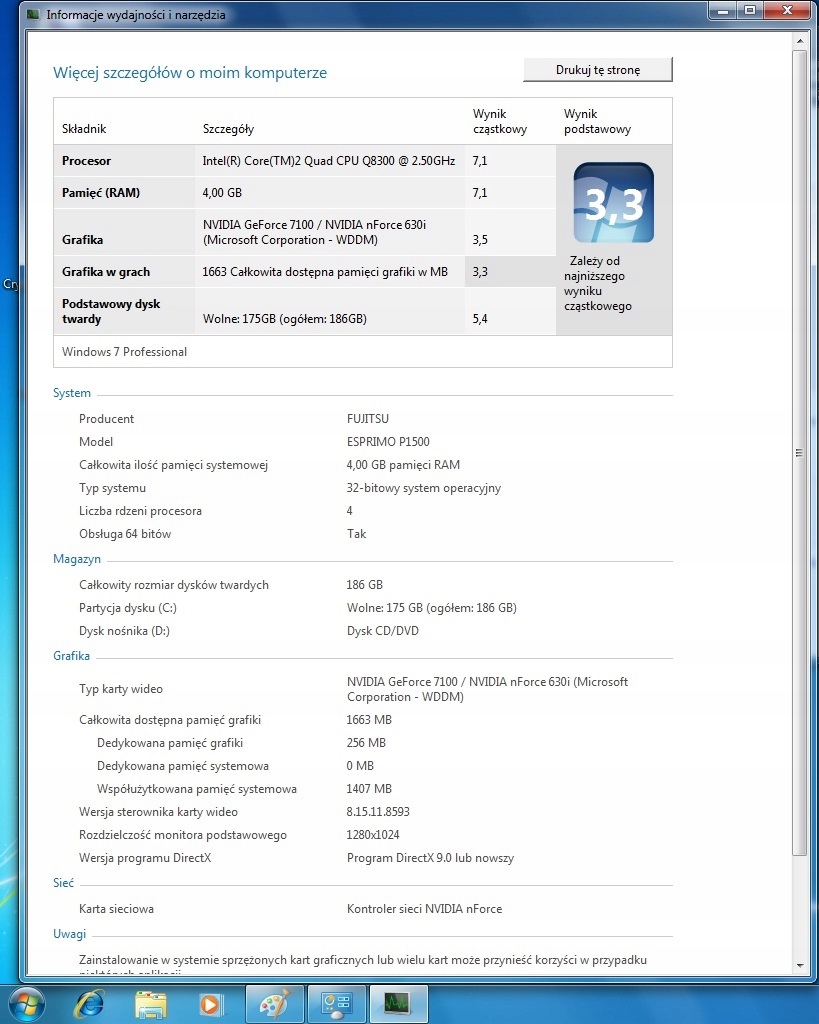The height and width of the screenshot is (1024, 819).
Task: Click 32-bitowy system operacyjny value
Action: coord(424,488)
